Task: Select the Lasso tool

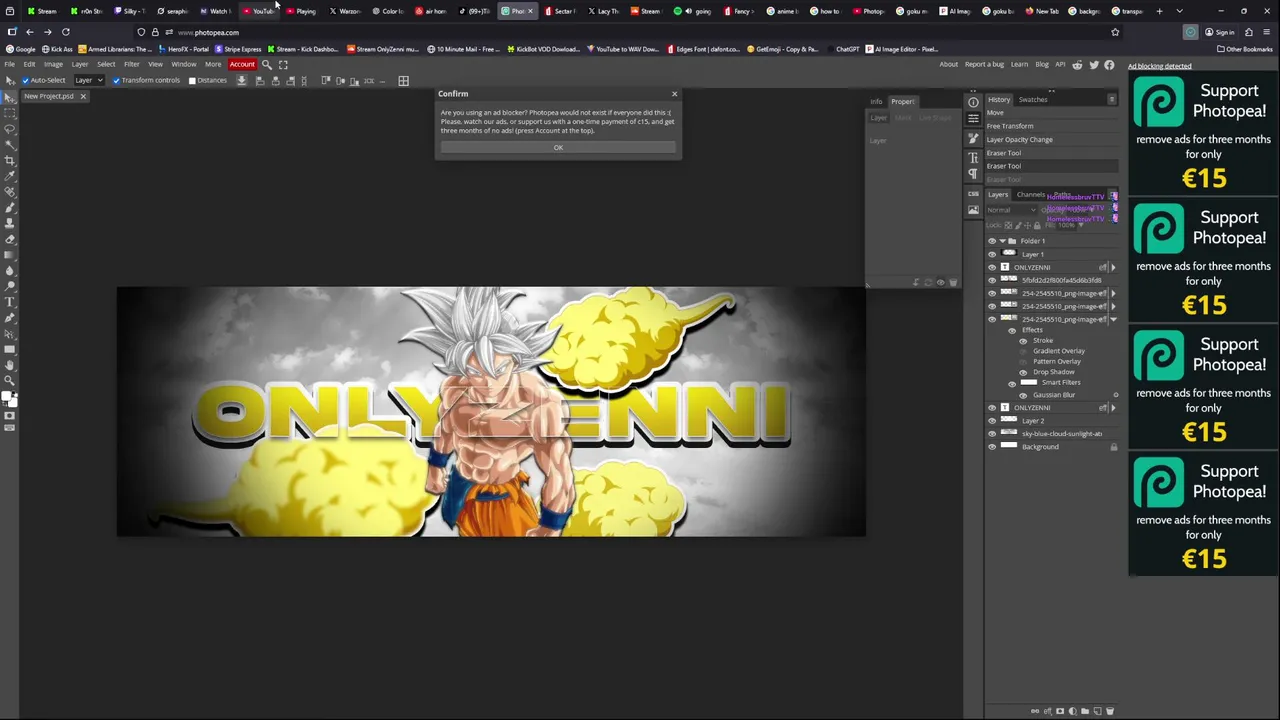Action: coord(10,129)
